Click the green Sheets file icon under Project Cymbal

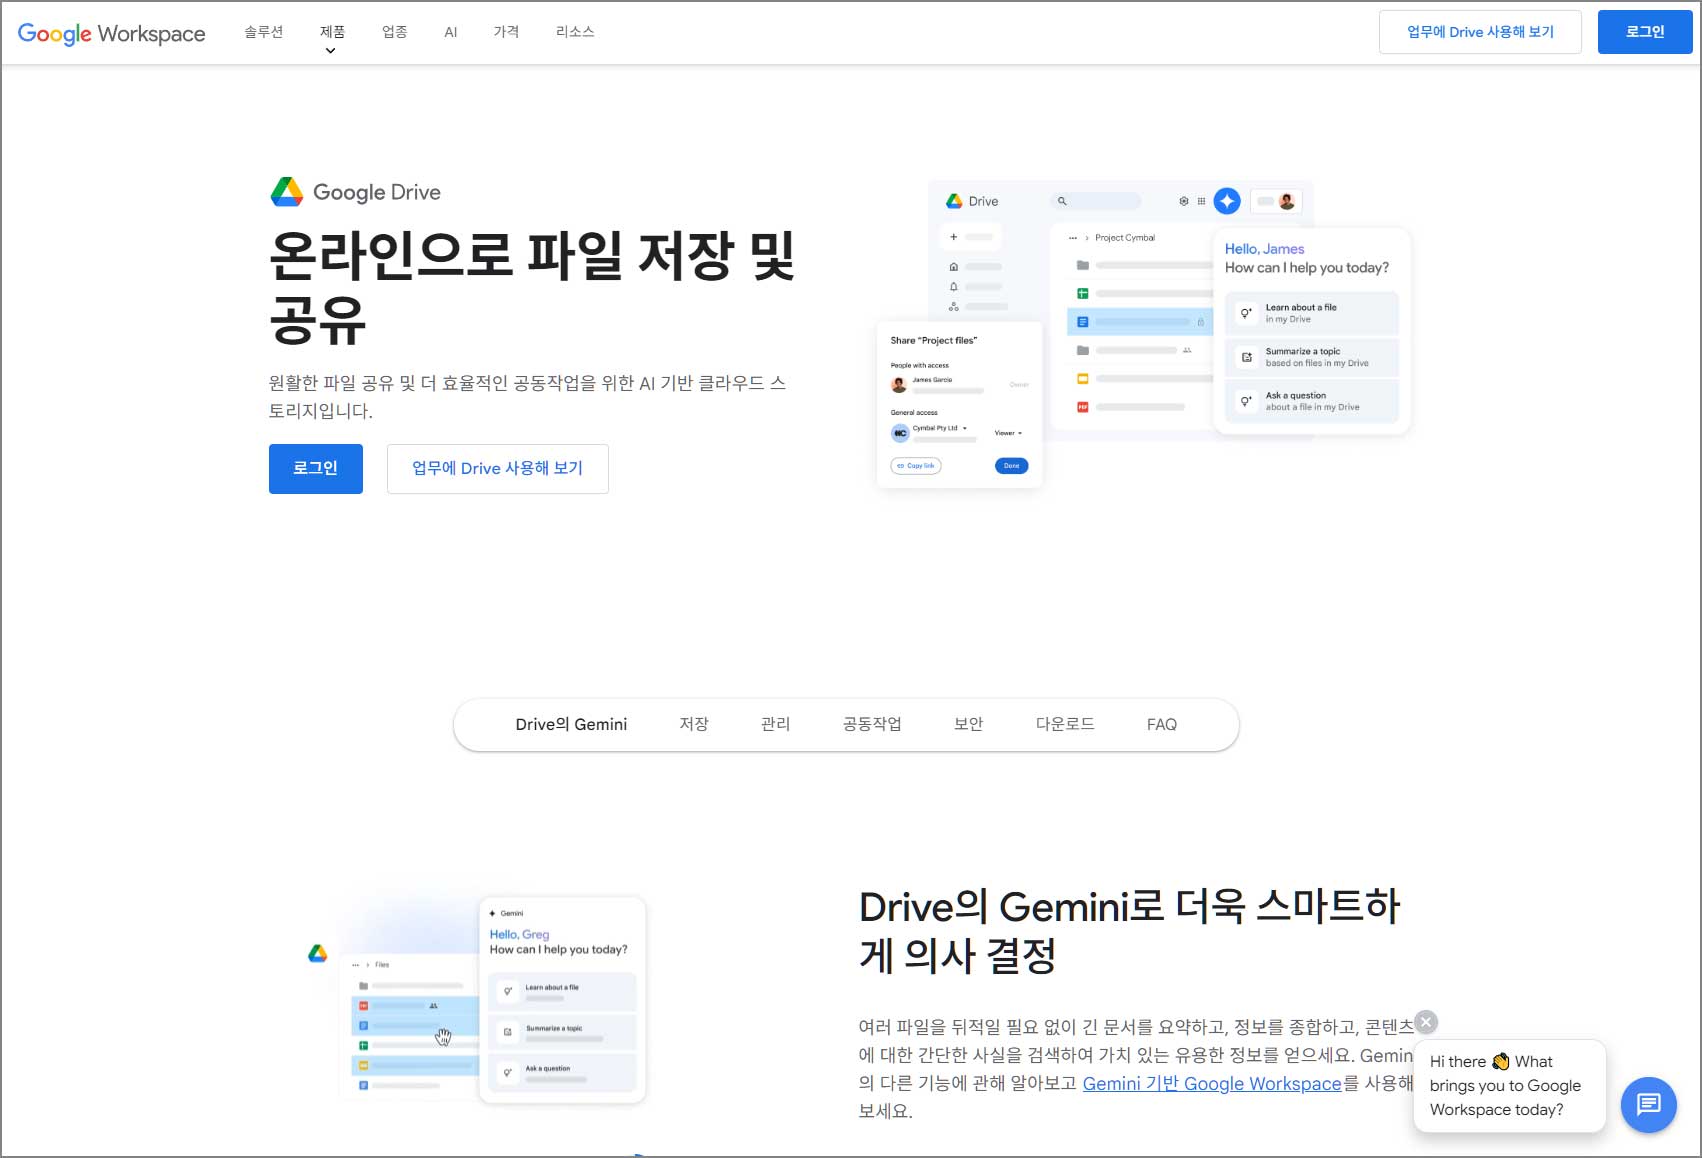[x=1083, y=293]
